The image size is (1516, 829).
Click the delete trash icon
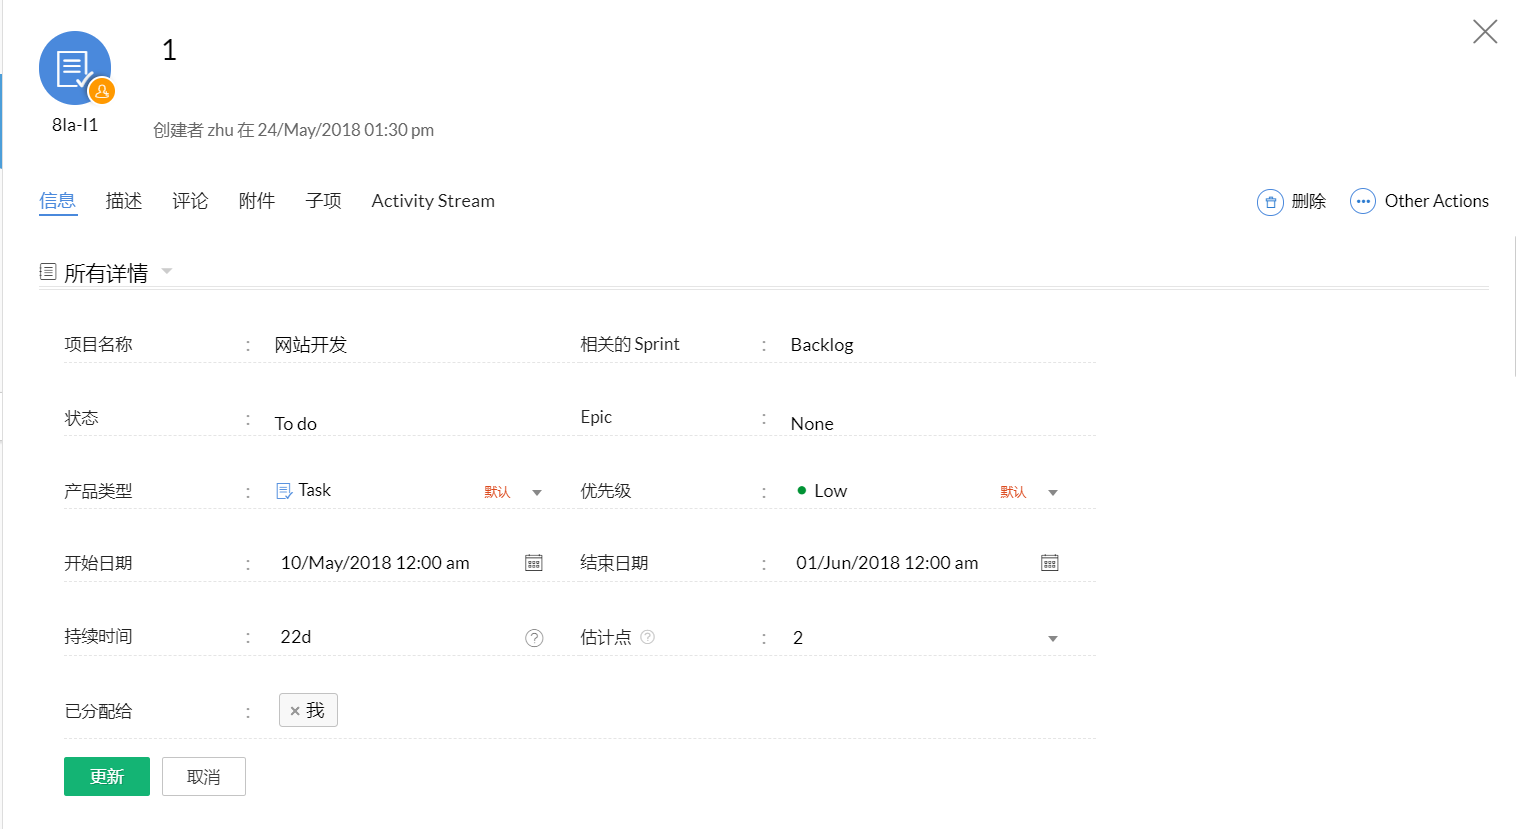pyautogui.click(x=1269, y=202)
